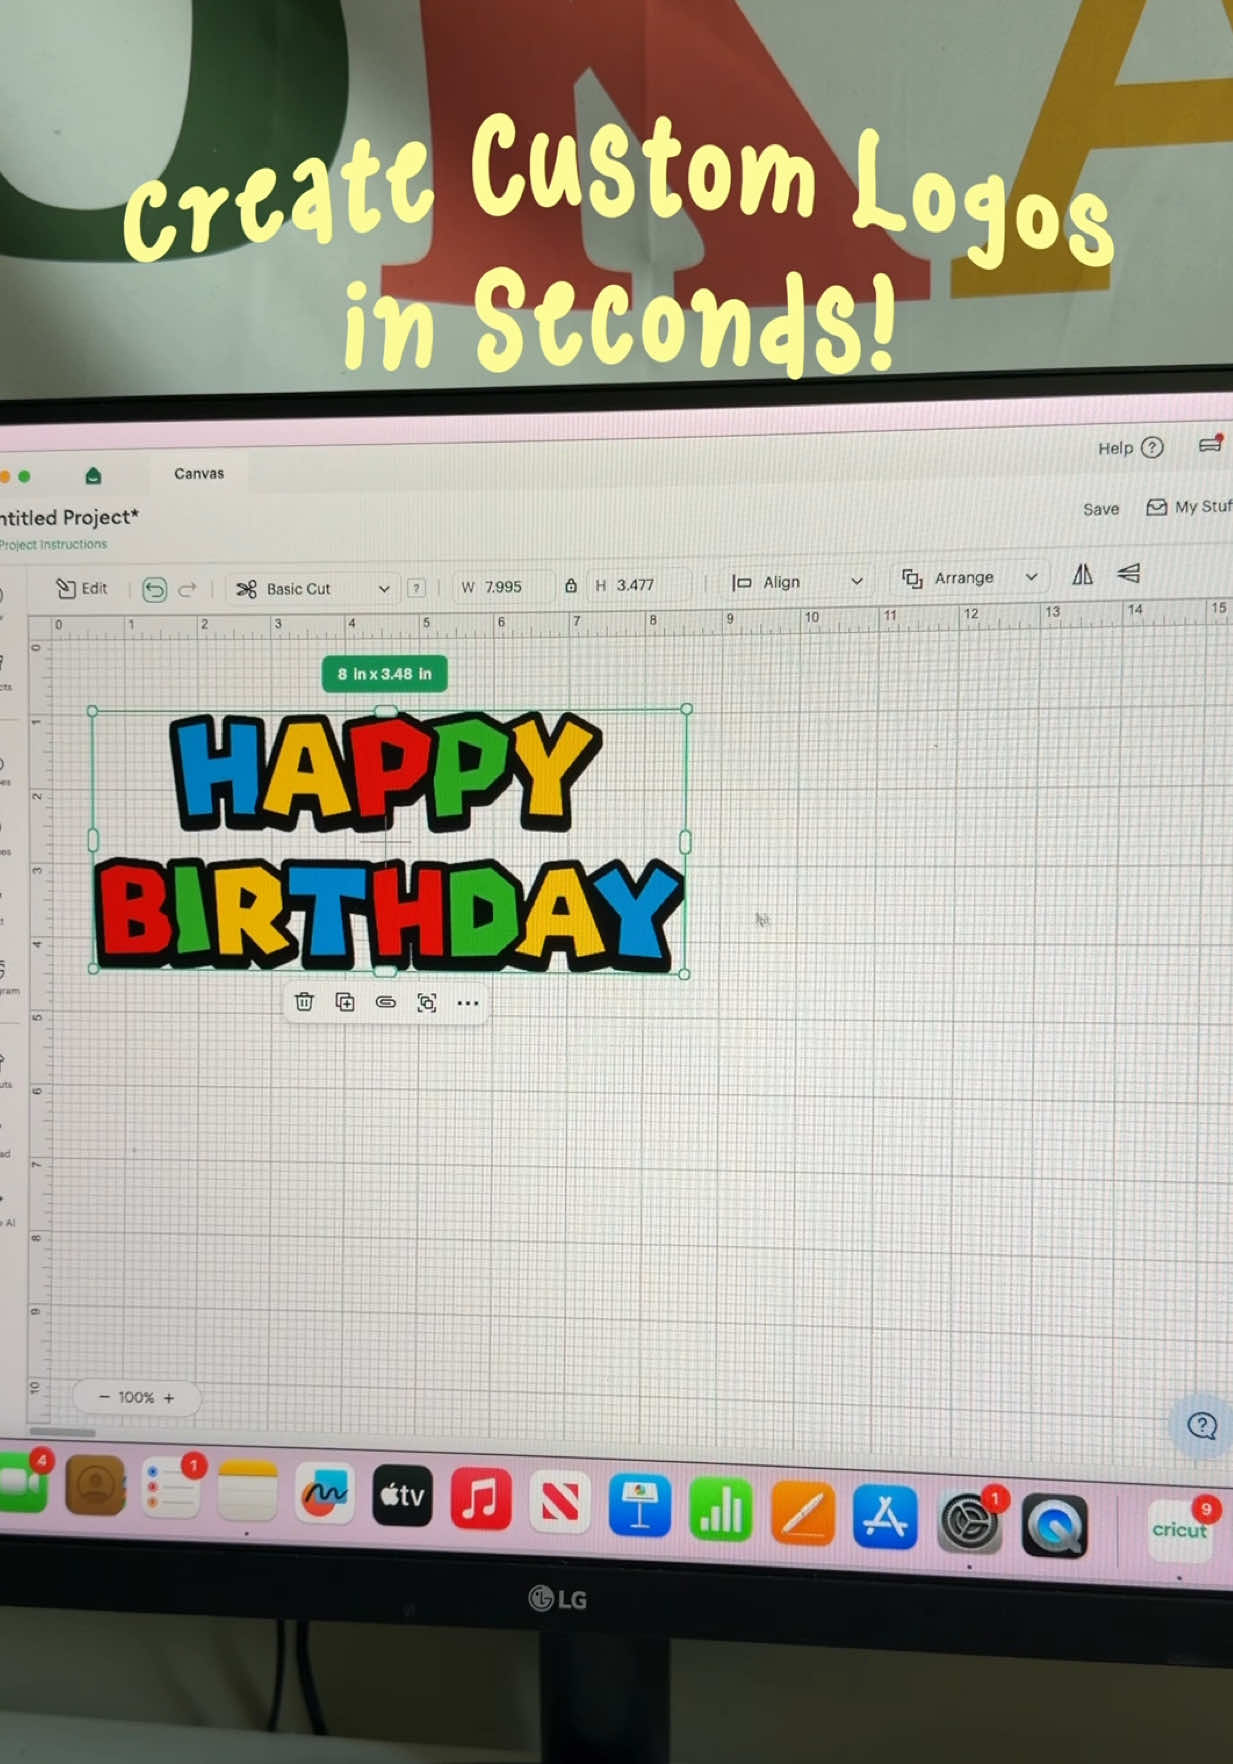
Task: Expand the Align dropdown
Action: (797, 582)
